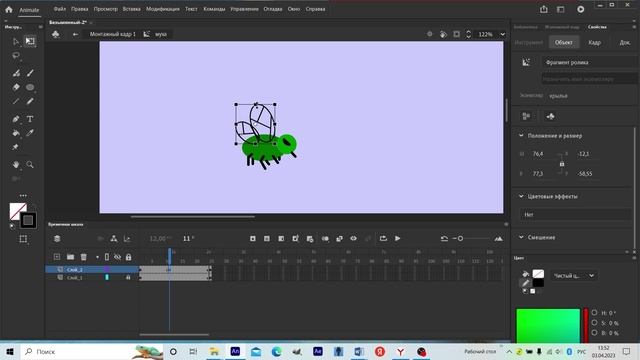640x360 pixels.
Task: Click the Home button
Action: 9,9
